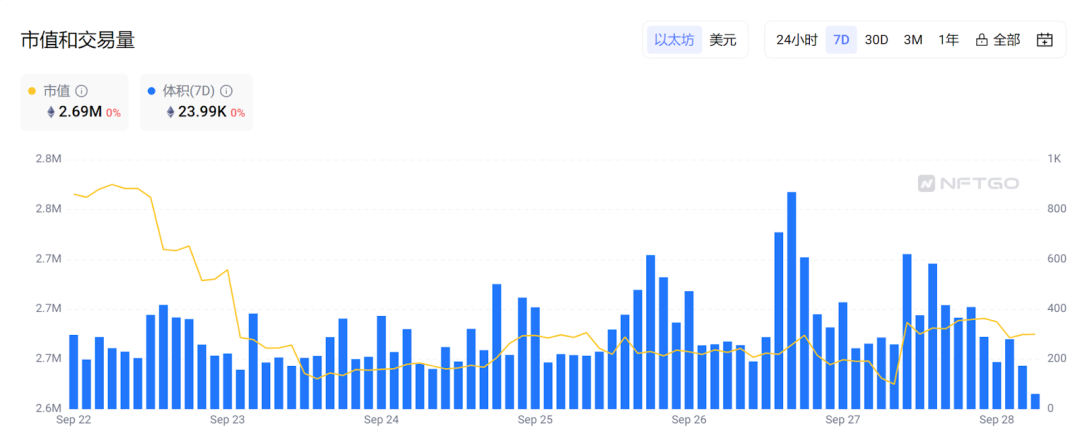The width and height of the screenshot is (1080, 445).
Task: Toggle blue 体积(7D) series legend dot
Action: (151, 91)
